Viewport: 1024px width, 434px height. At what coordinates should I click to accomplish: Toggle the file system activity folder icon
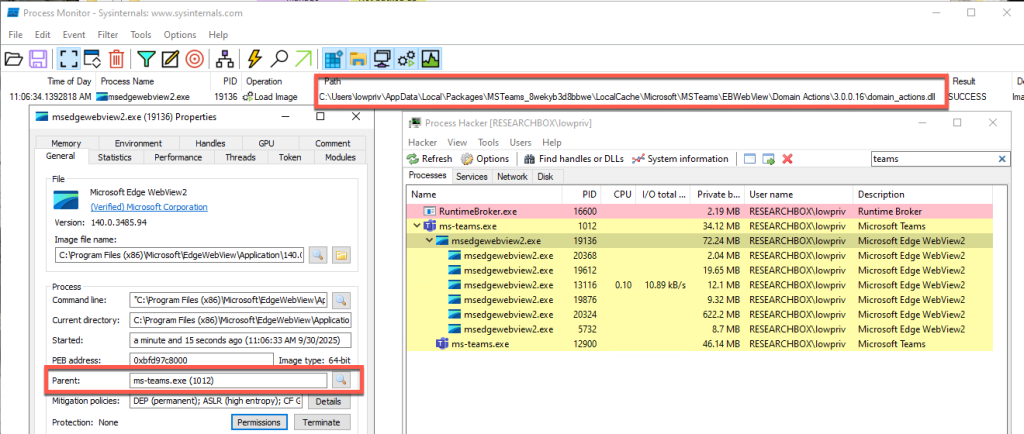(x=357, y=59)
